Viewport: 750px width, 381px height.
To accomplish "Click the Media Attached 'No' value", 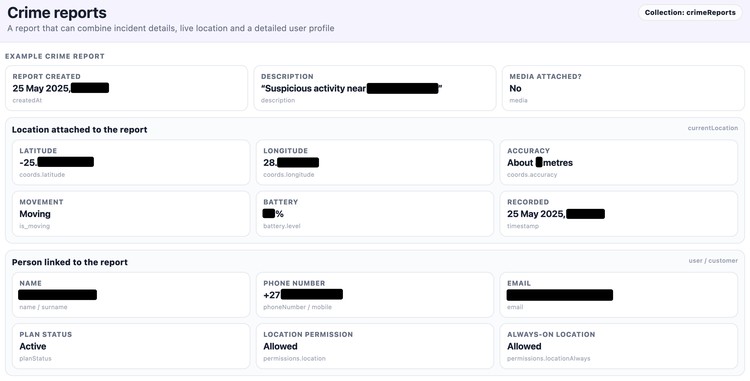I will [515, 88].
